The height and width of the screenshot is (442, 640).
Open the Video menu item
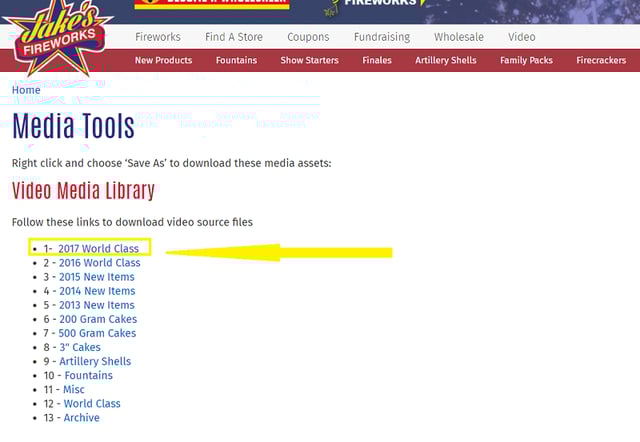pyautogui.click(x=522, y=37)
